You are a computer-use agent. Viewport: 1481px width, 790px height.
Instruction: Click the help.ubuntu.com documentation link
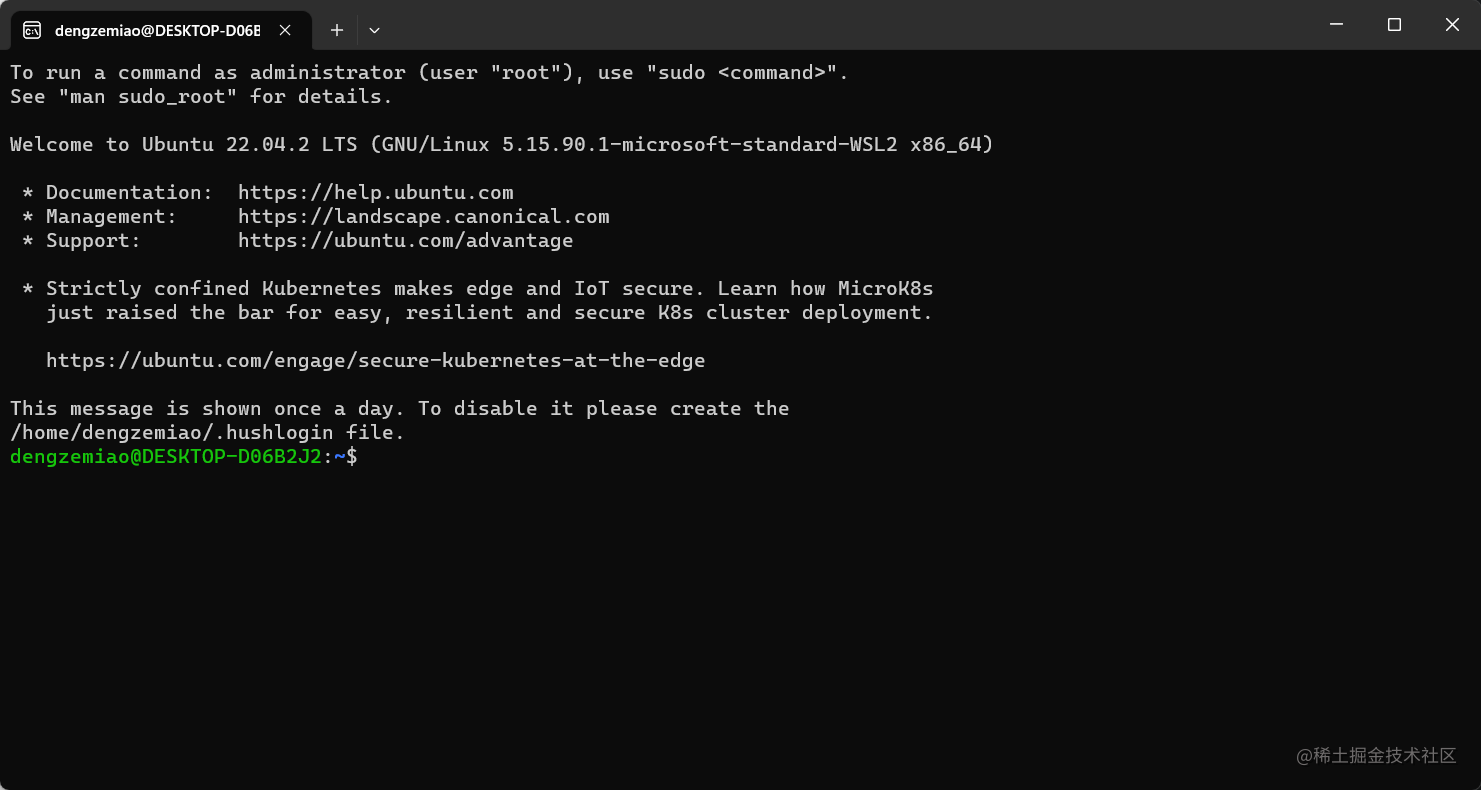(375, 192)
